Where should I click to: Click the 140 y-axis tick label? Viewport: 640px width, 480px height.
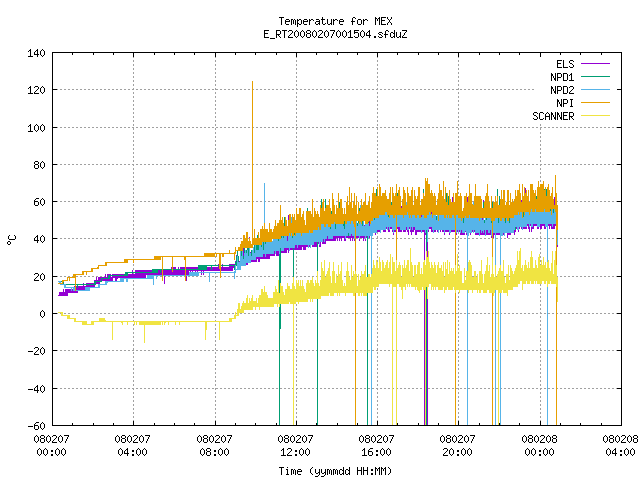pos(36,53)
